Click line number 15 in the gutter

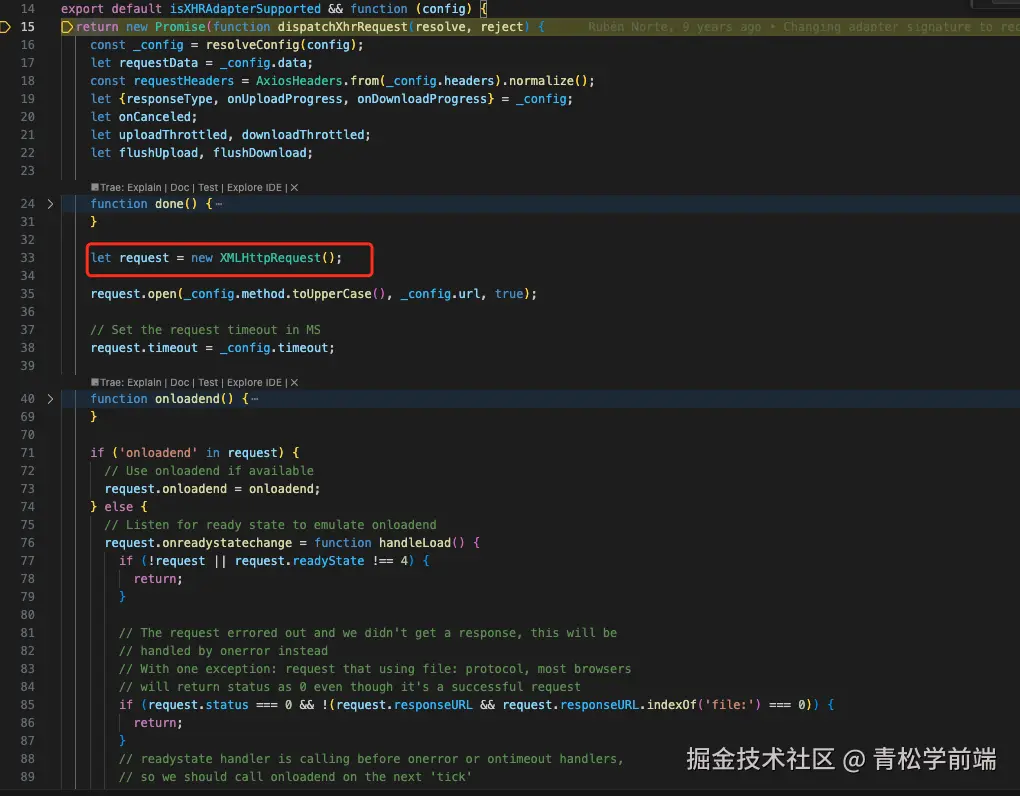coord(27,27)
